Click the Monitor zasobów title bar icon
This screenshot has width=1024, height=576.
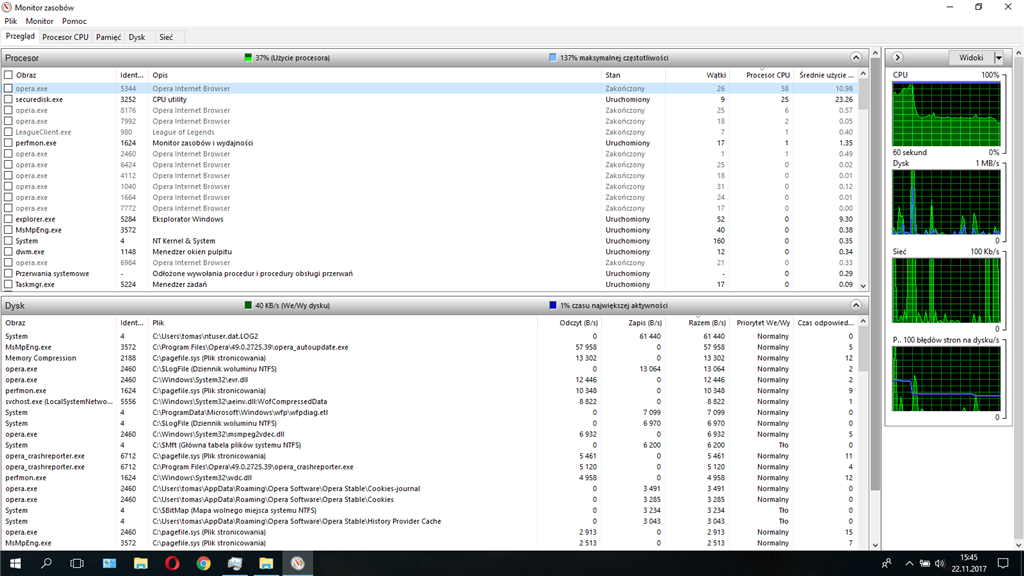7,7
